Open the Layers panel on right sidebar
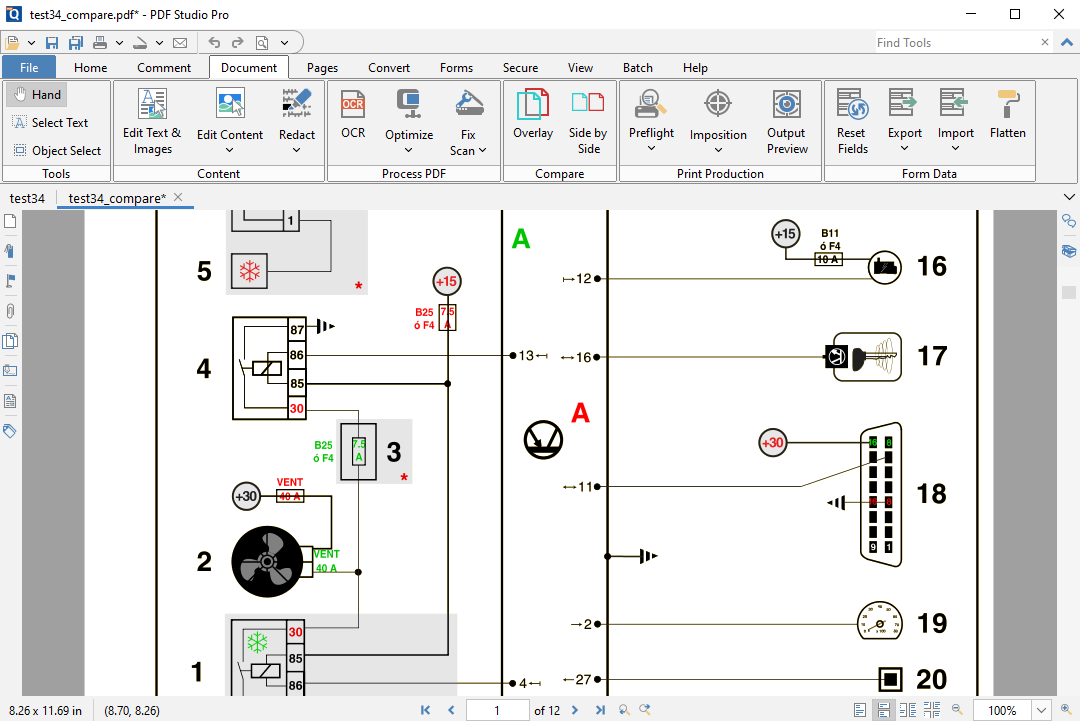This screenshot has height=721, width=1080. click(x=1068, y=251)
